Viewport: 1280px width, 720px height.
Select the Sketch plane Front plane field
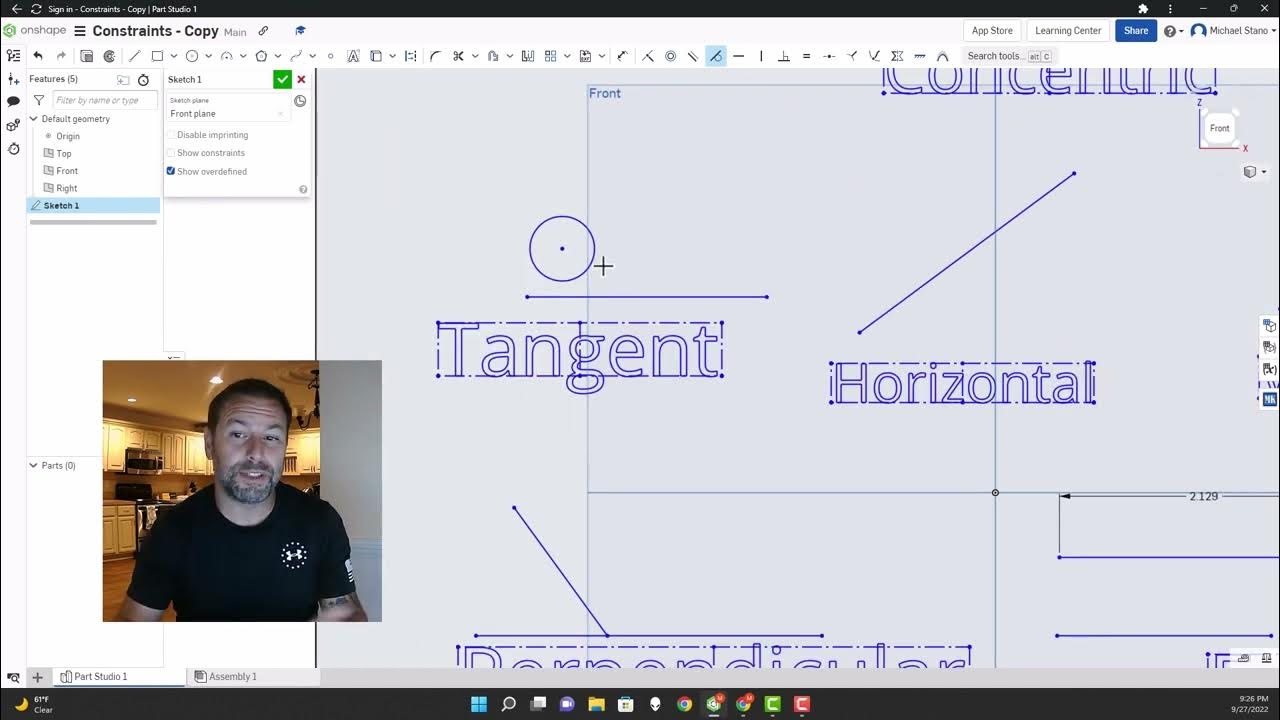(x=228, y=108)
